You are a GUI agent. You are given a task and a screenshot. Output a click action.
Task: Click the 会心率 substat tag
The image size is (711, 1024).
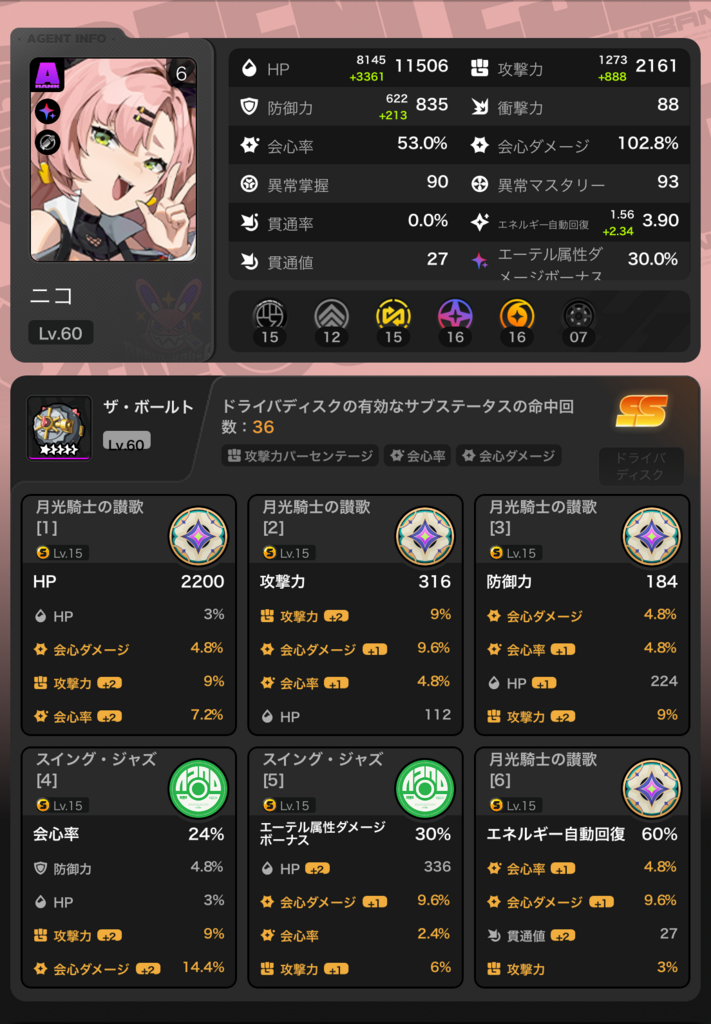click(x=418, y=456)
